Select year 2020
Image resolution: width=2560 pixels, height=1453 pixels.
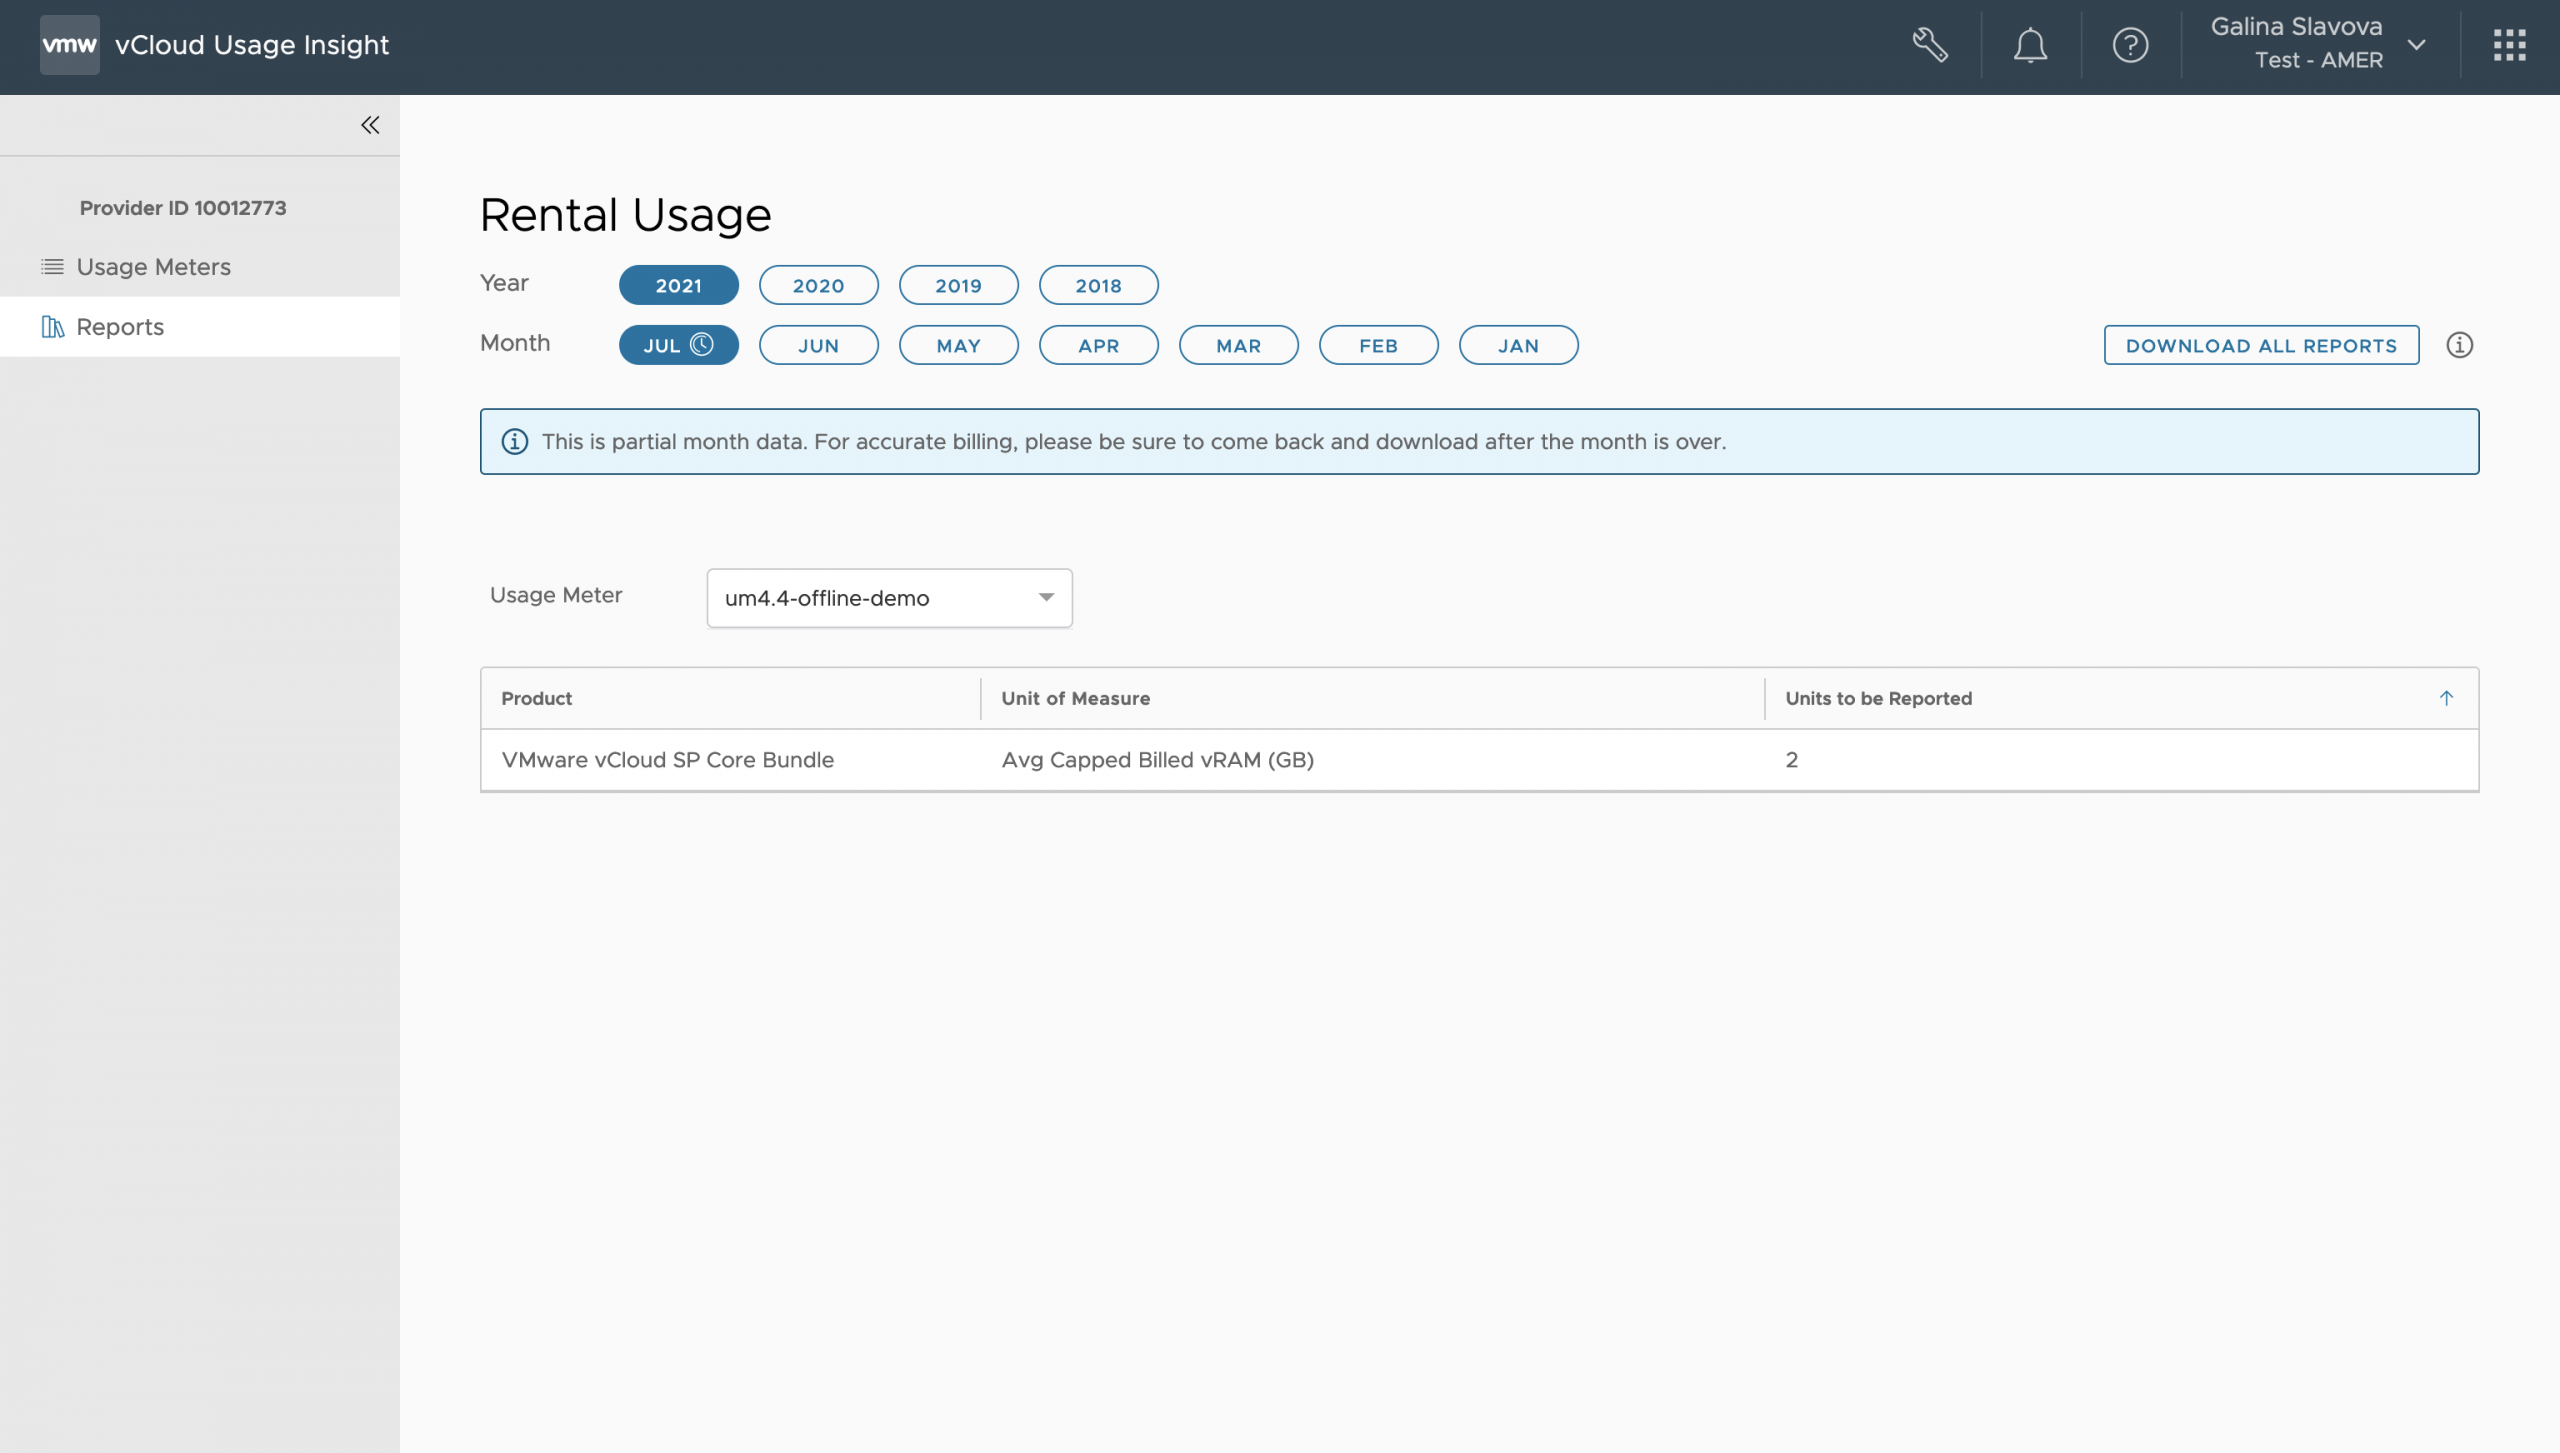(818, 285)
